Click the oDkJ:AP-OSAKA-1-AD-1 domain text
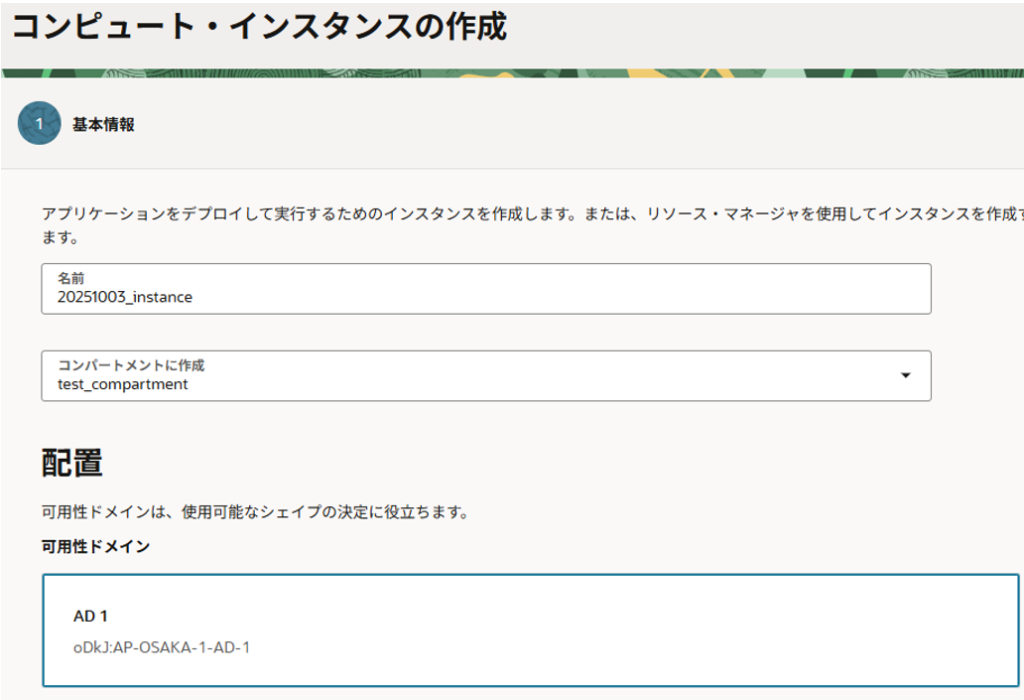The image size is (1024, 700). pyautogui.click(x=161, y=647)
